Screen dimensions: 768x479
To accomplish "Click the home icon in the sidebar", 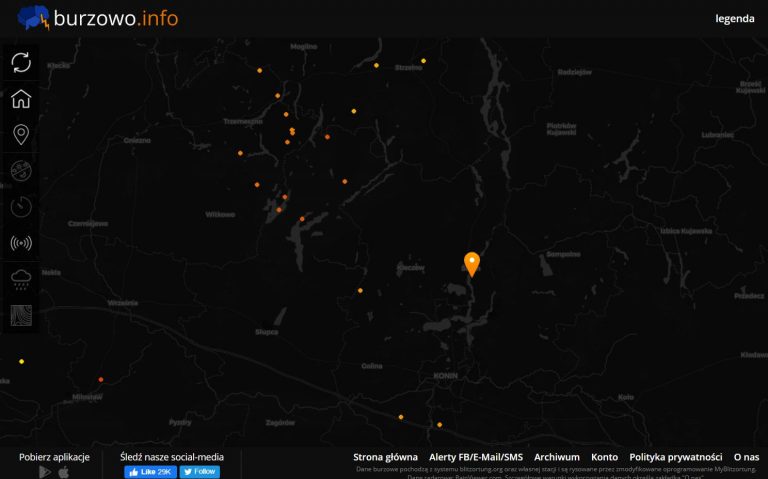I will coord(21,99).
